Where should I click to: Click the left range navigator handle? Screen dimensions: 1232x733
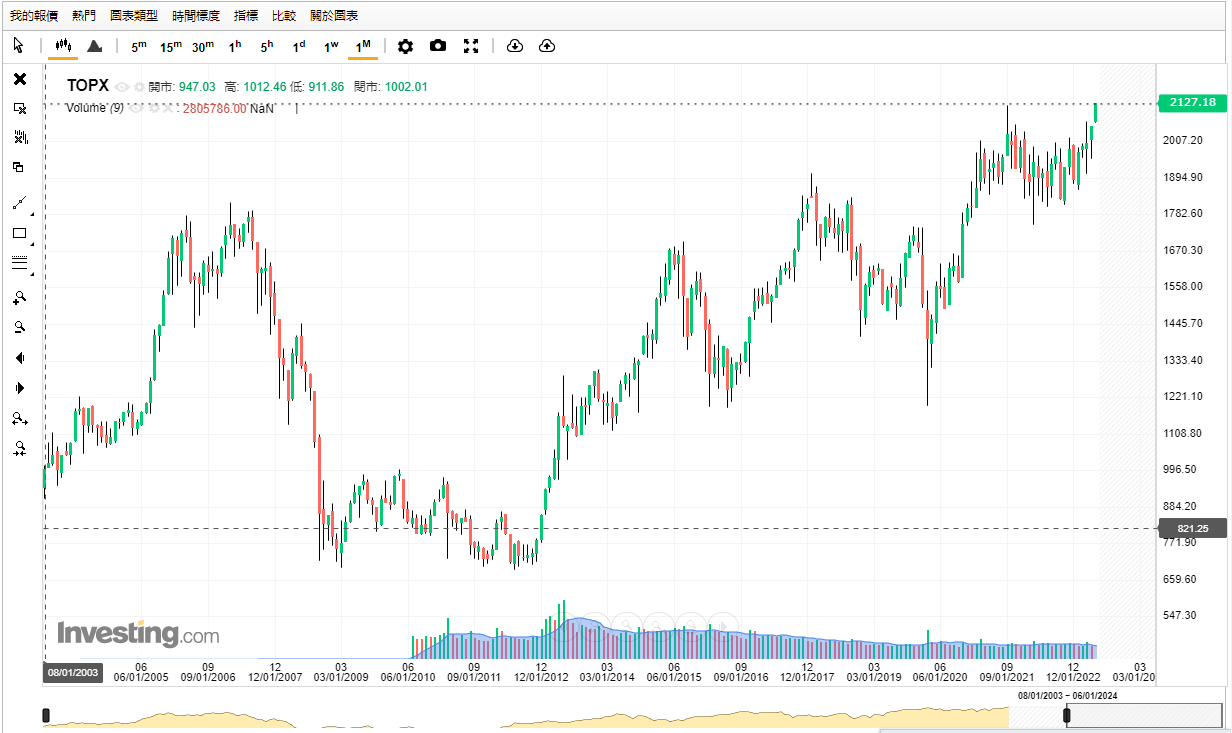46,715
